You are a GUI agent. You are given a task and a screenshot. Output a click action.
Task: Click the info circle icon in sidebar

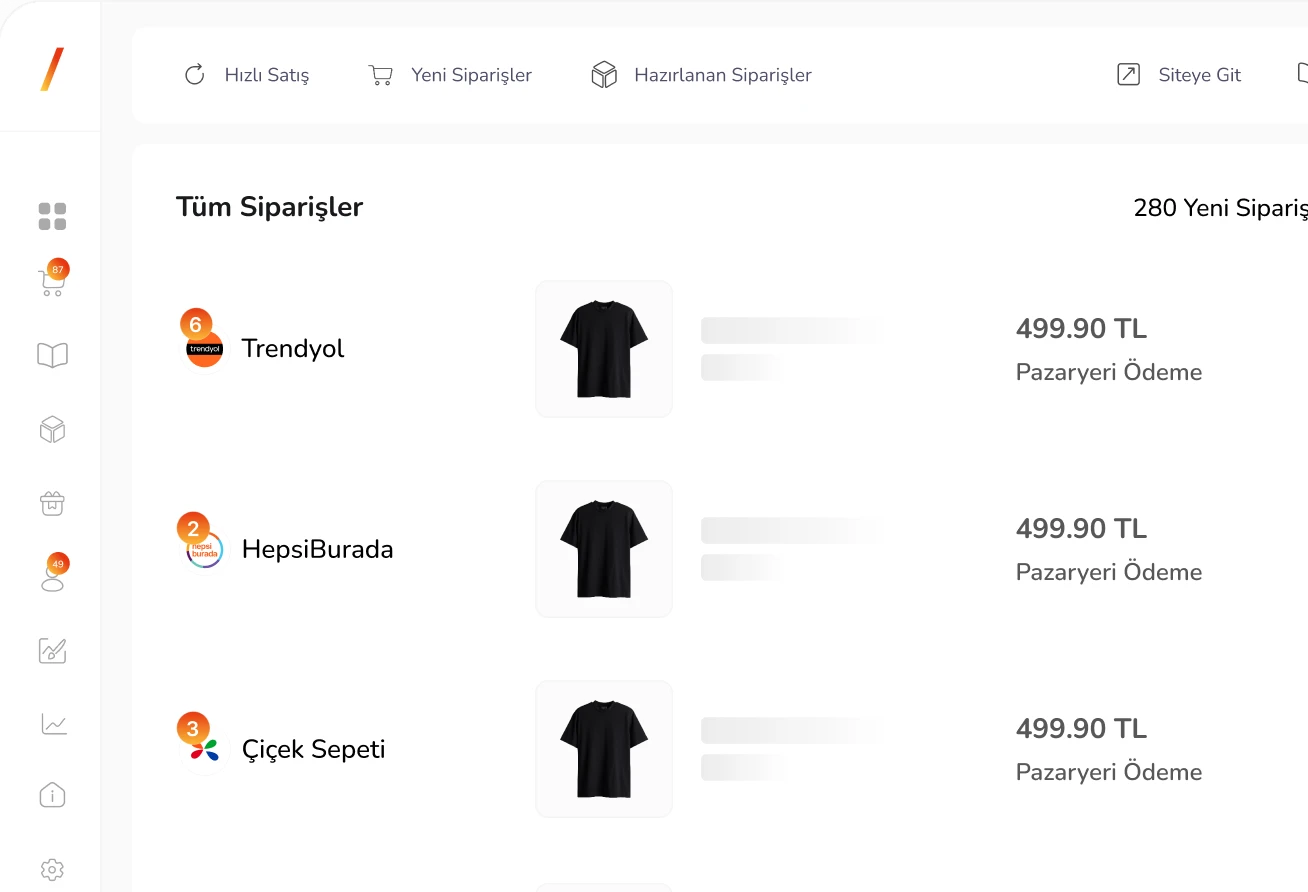(x=52, y=796)
